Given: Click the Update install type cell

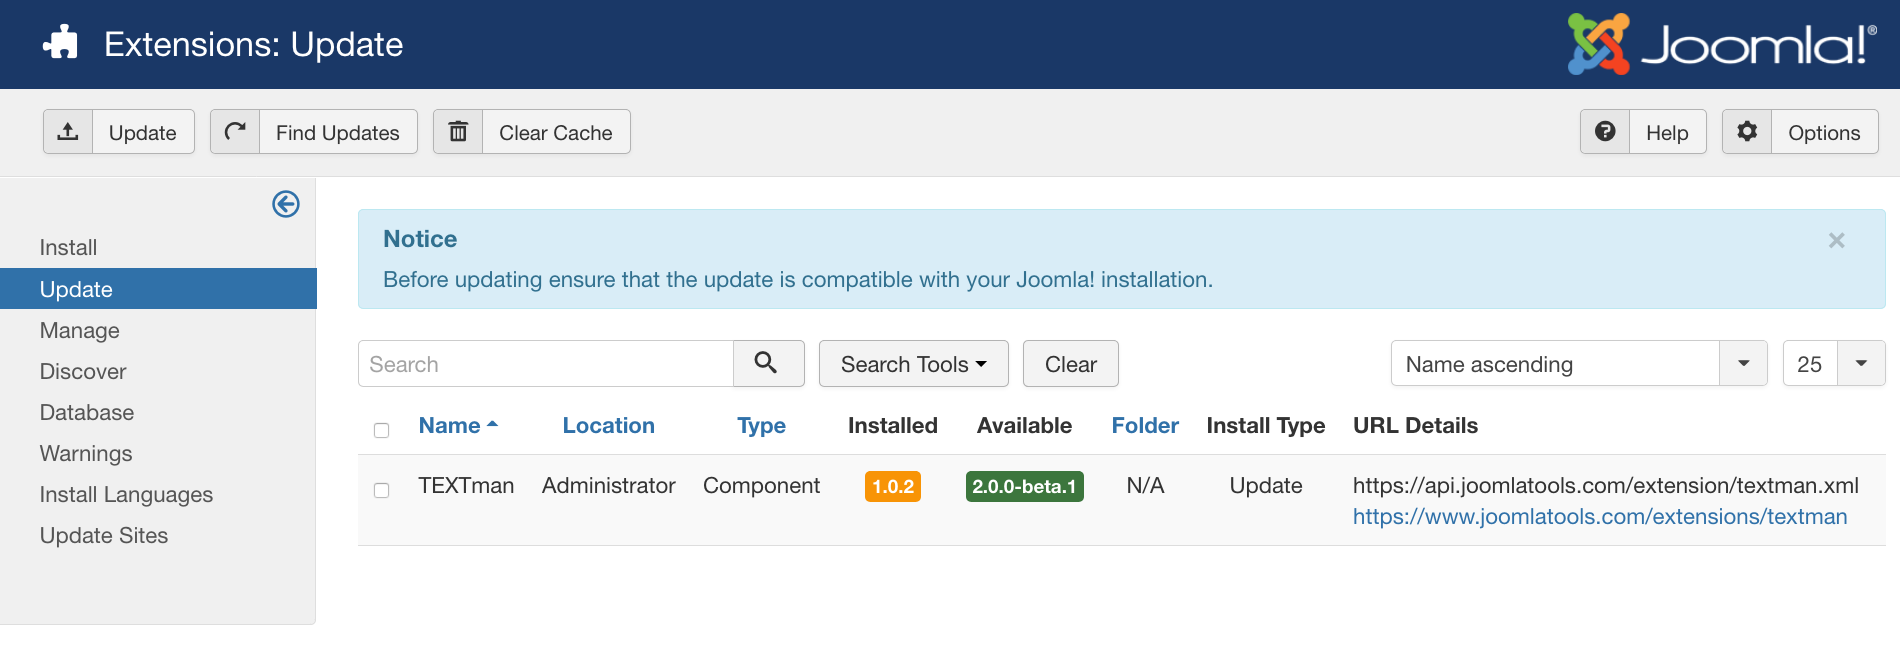Looking at the screenshot, I should point(1266,486).
